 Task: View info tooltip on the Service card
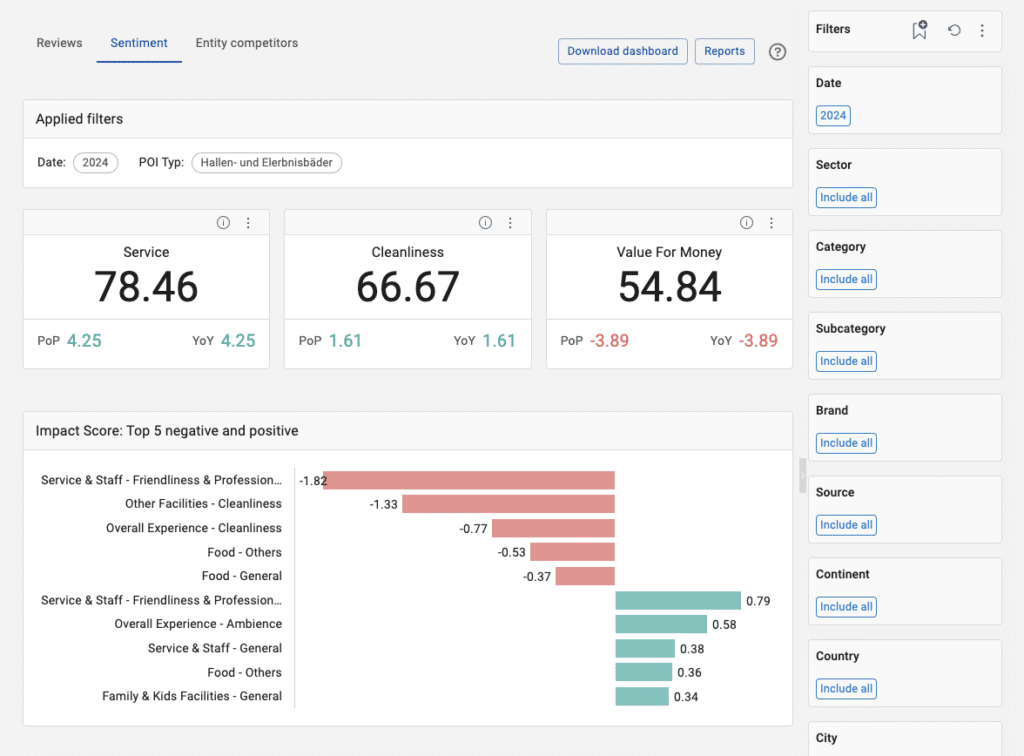coord(223,222)
